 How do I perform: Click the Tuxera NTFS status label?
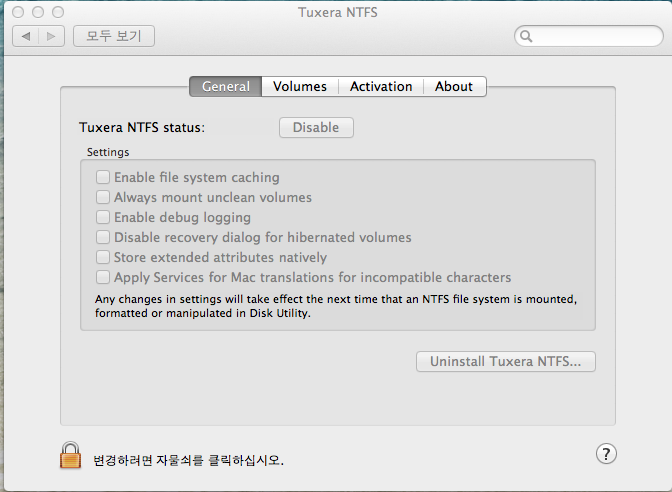click(142, 128)
